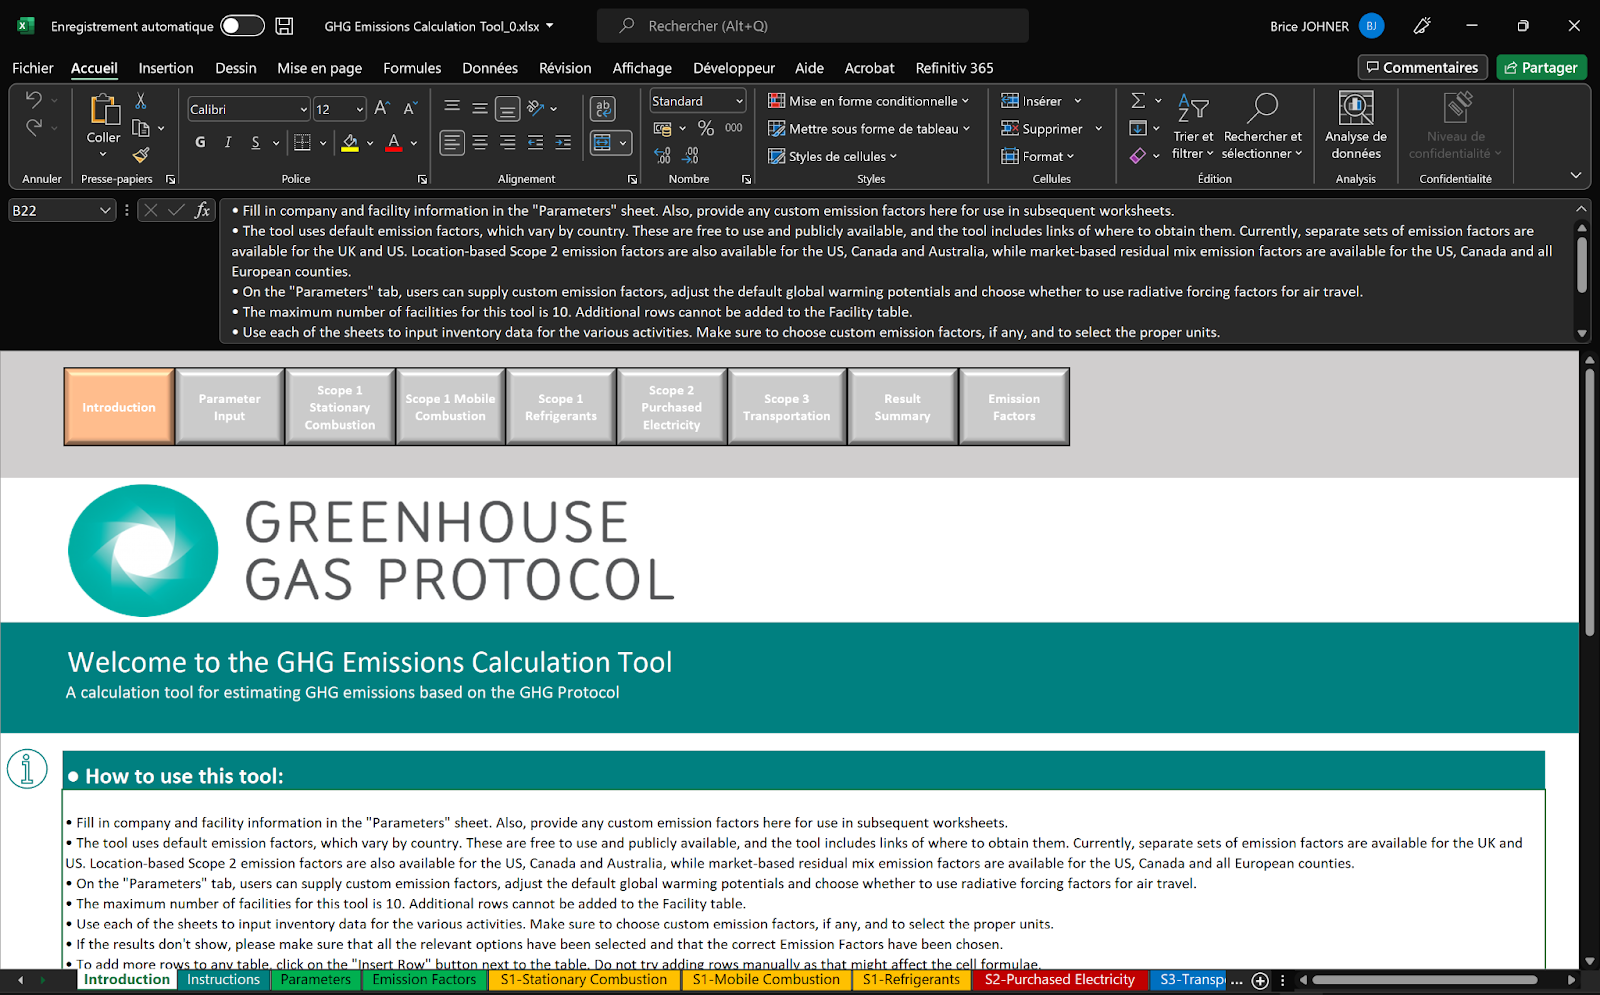Toggle wrap text button
This screenshot has width=1600, height=995.
[x=603, y=108]
